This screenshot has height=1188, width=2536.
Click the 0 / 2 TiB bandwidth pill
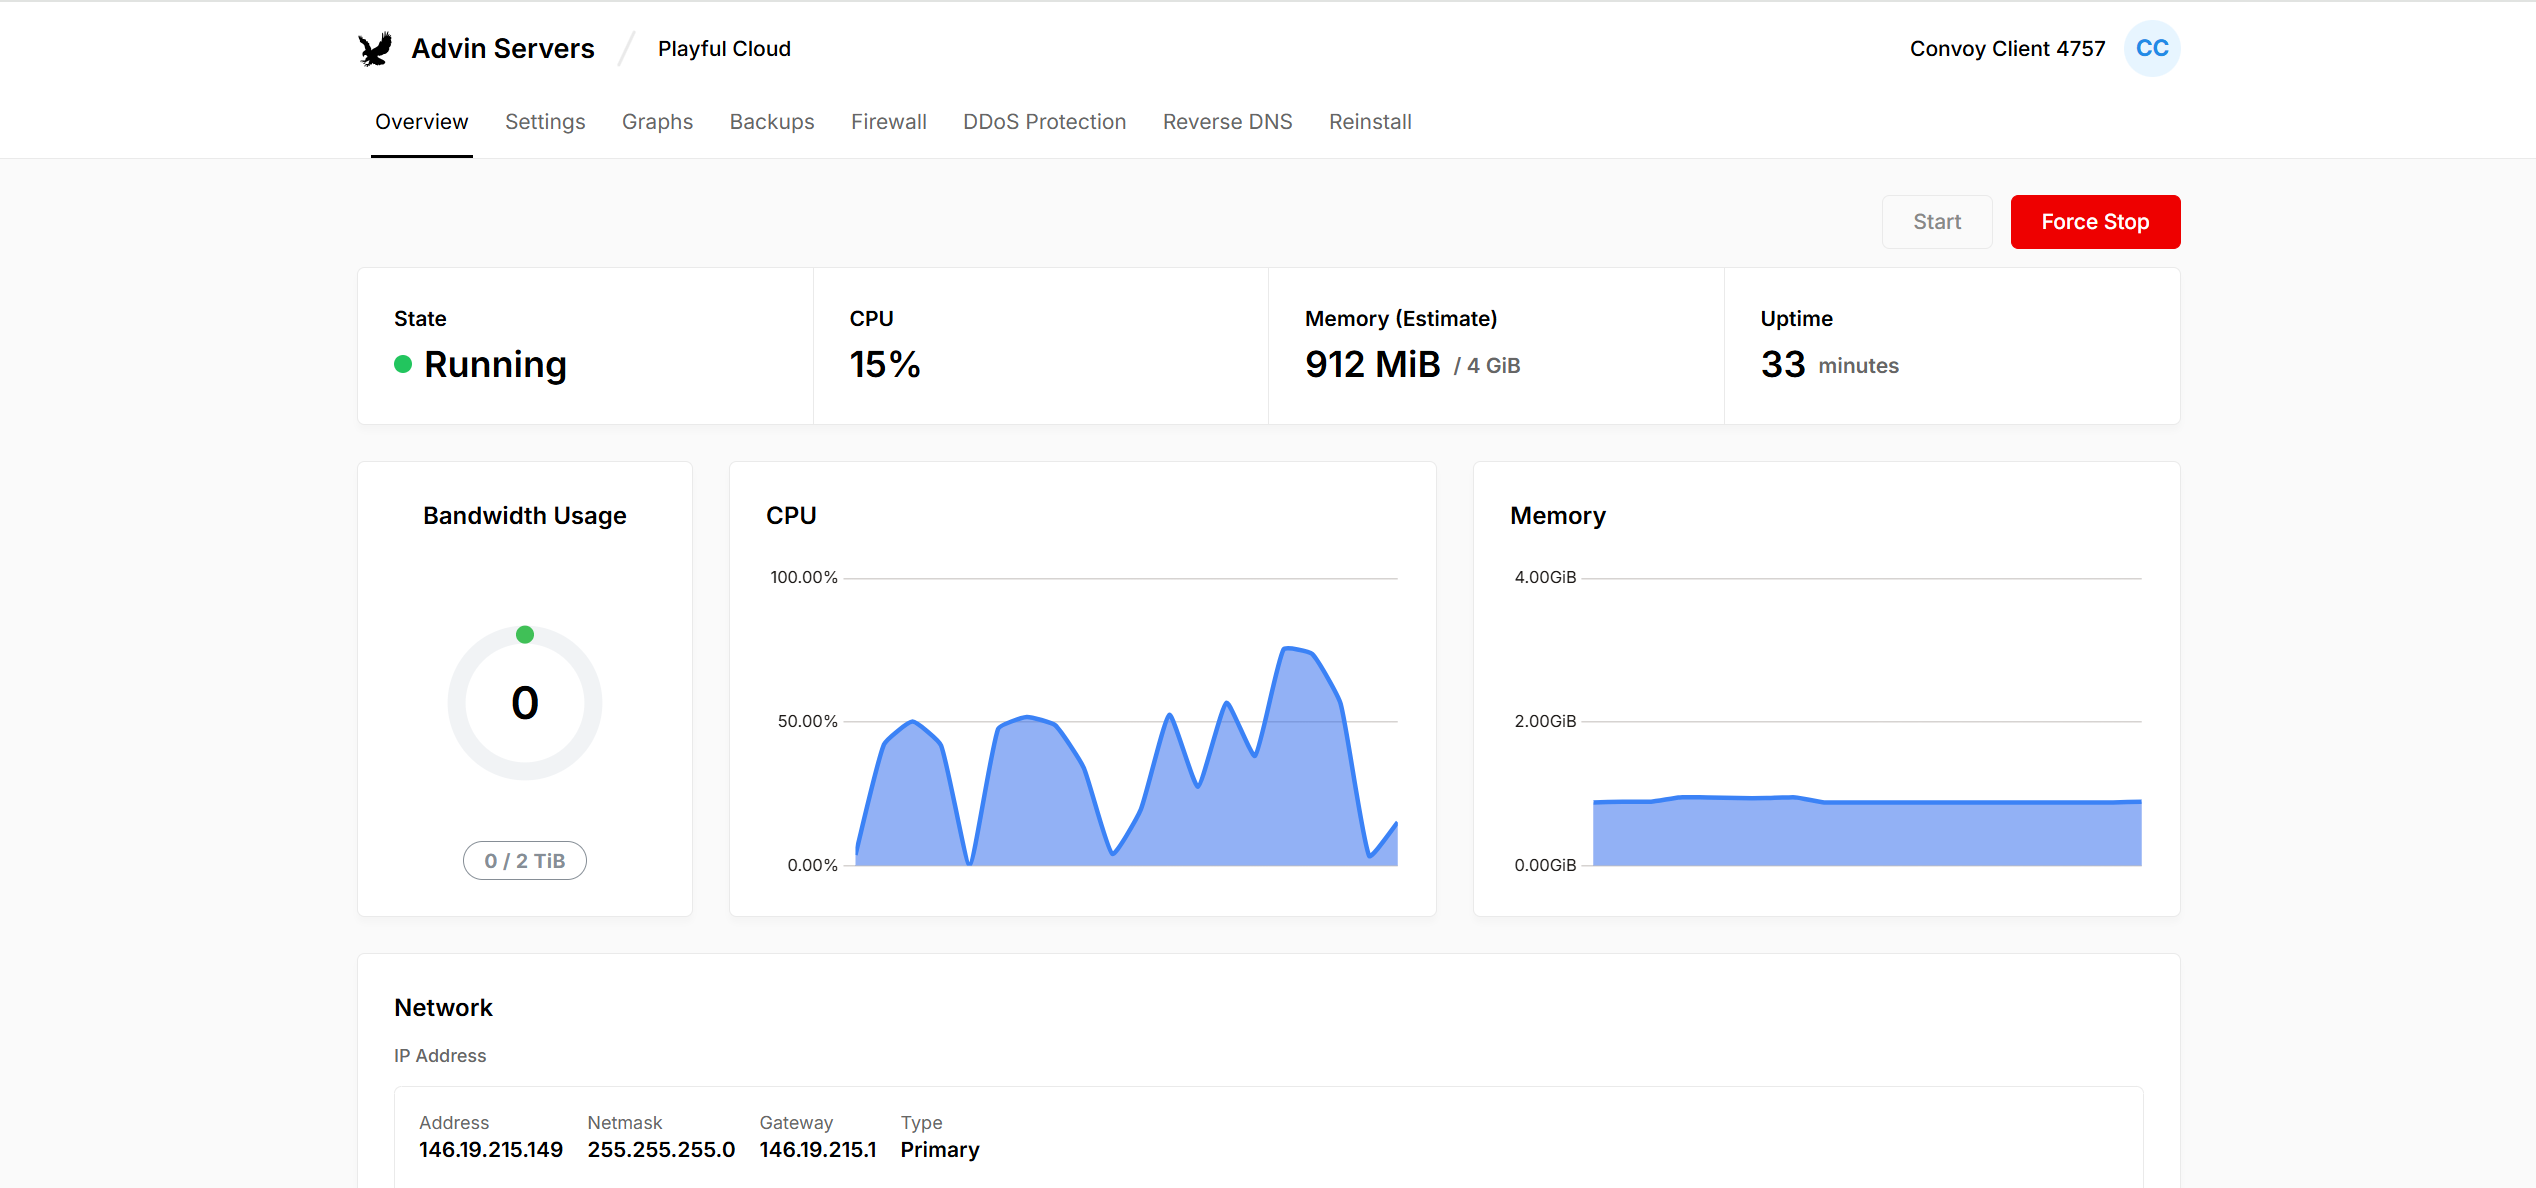coord(525,860)
